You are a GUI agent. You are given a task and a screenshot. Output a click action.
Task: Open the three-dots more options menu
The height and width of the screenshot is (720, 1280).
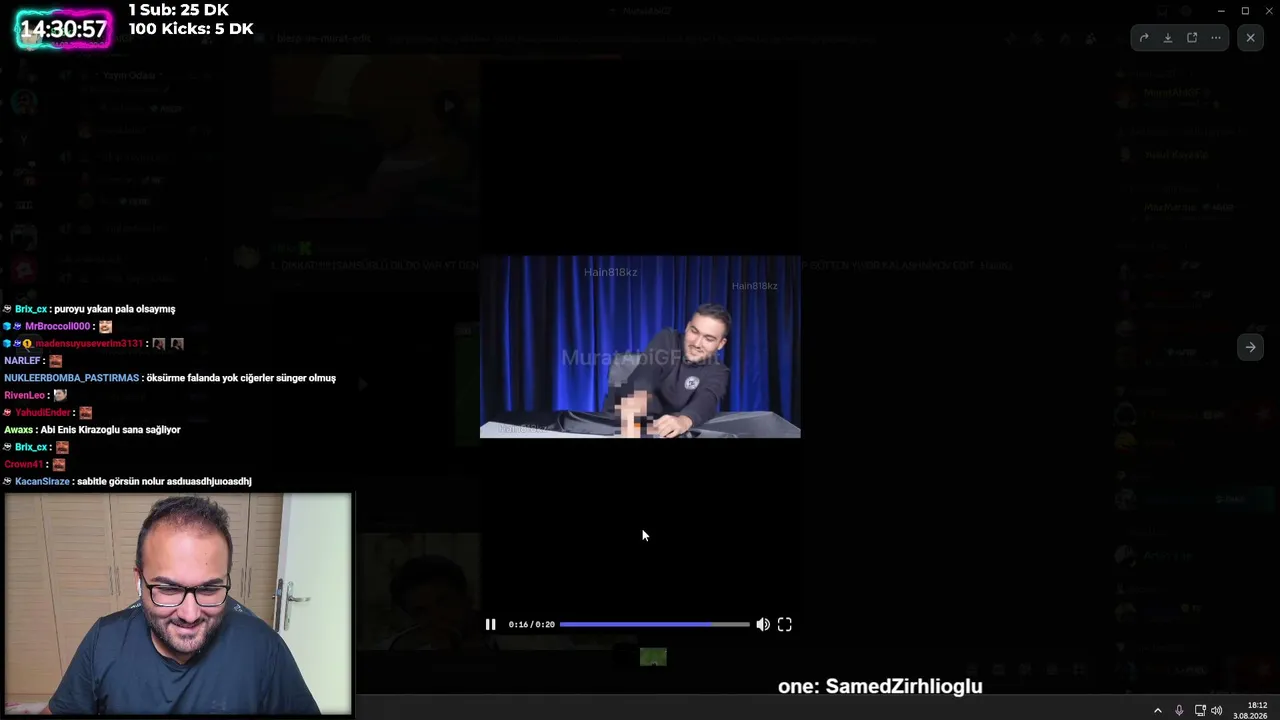point(1216,38)
